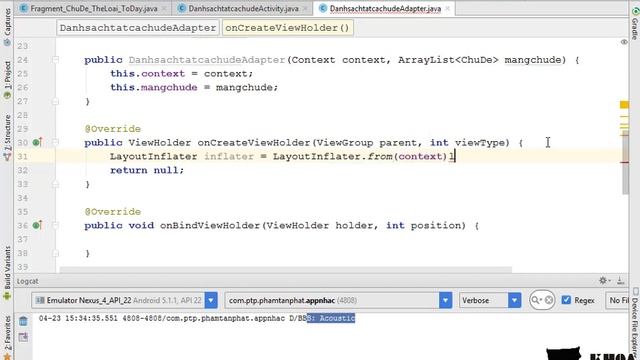The image size is (640, 360).
Task: Collapse onCreateViewHolder method at line 30
Action: coord(56,142)
